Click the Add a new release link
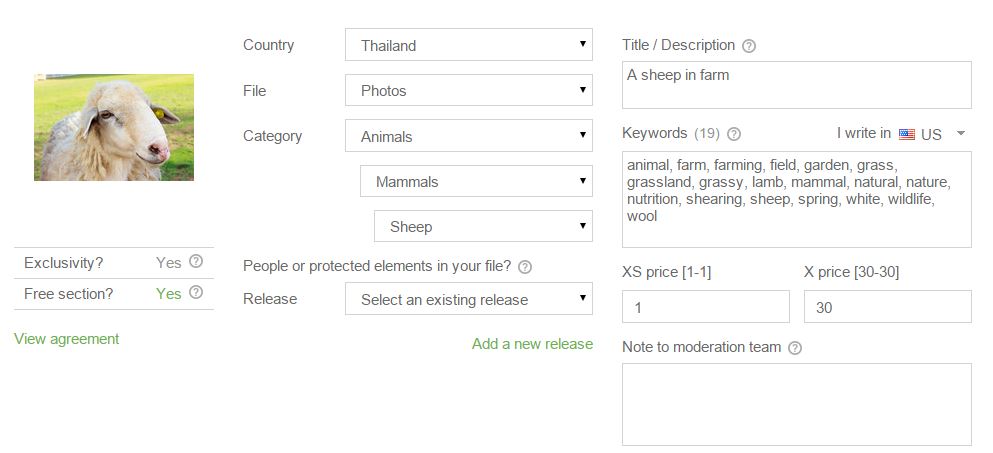The height and width of the screenshot is (453, 993). pyautogui.click(x=532, y=344)
